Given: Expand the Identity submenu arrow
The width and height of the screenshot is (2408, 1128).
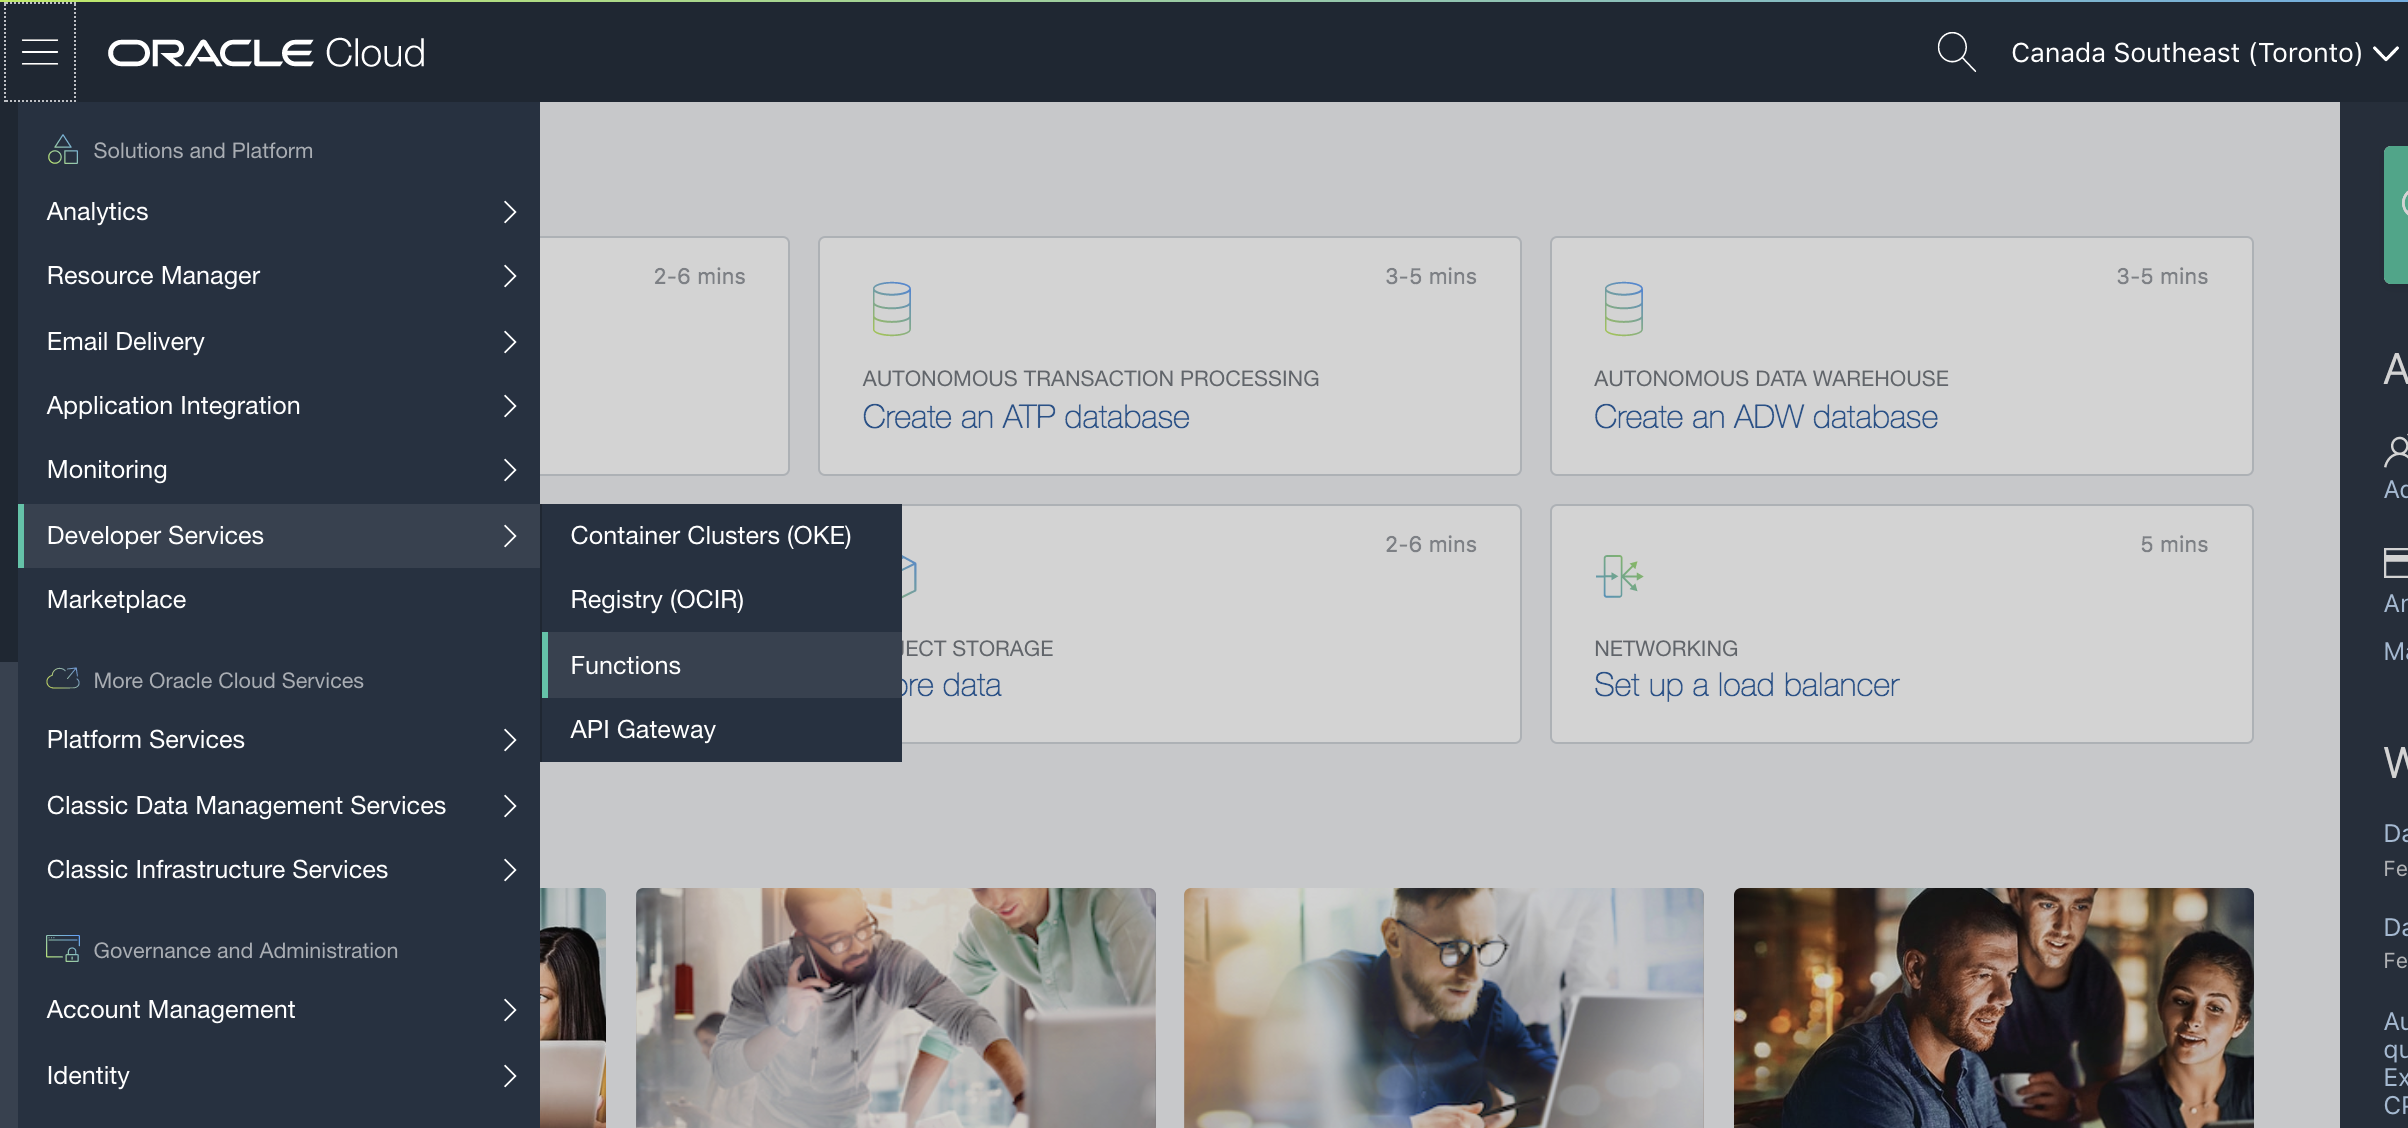Looking at the screenshot, I should click(509, 1076).
